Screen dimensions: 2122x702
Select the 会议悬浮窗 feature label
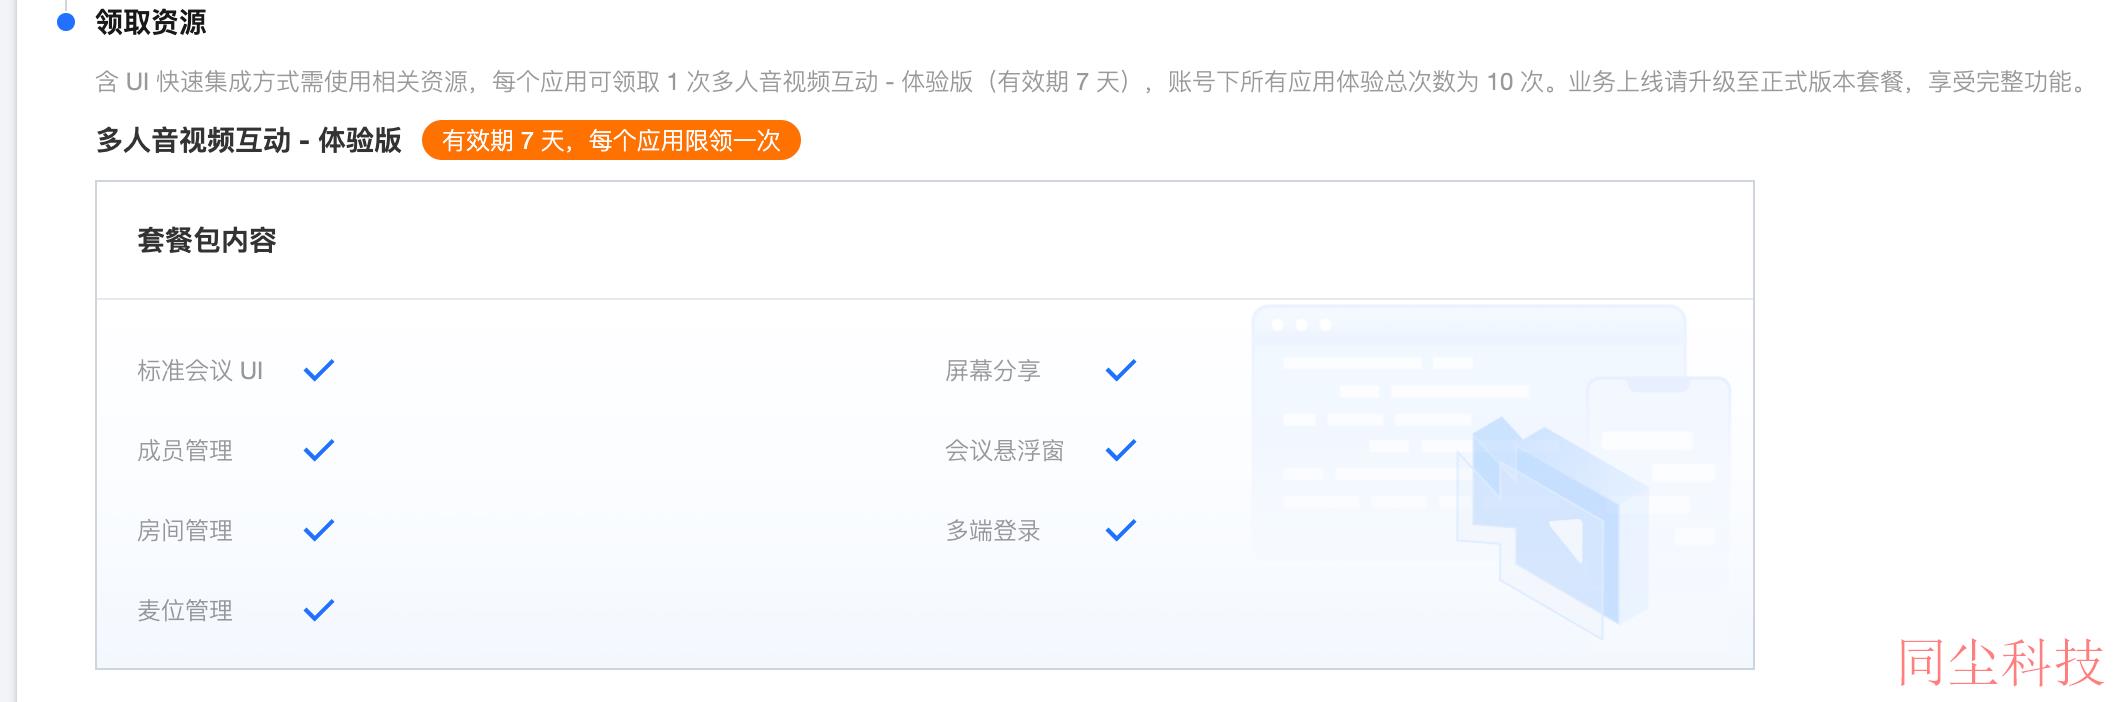(x=1005, y=451)
